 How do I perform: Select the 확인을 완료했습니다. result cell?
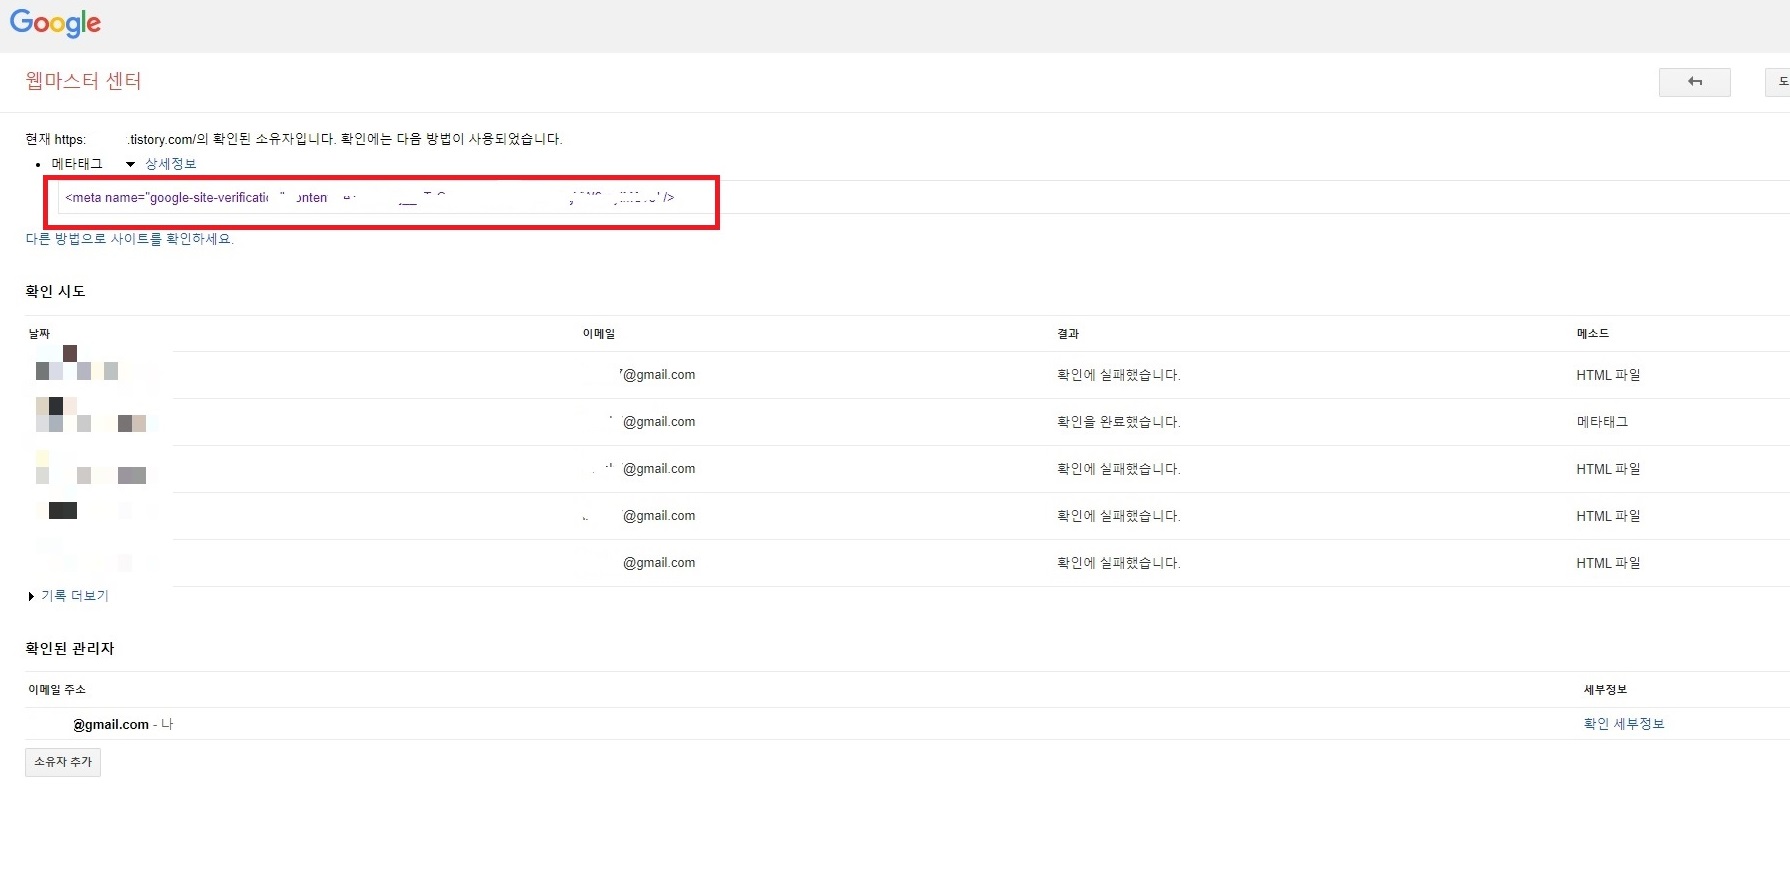click(1119, 422)
